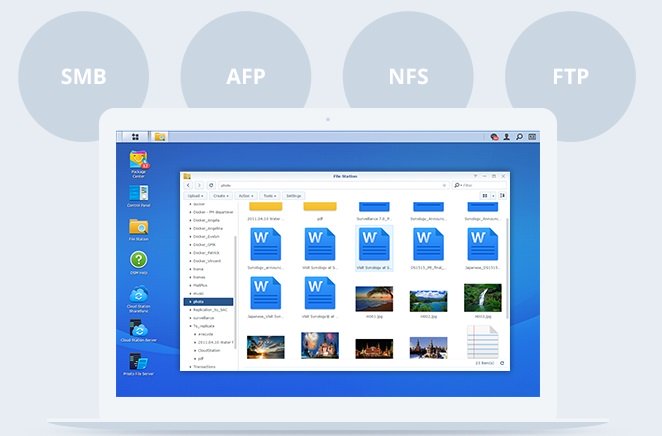Select the photo folder in the tree
This screenshot has height=436, width=662.
[200, 301]
